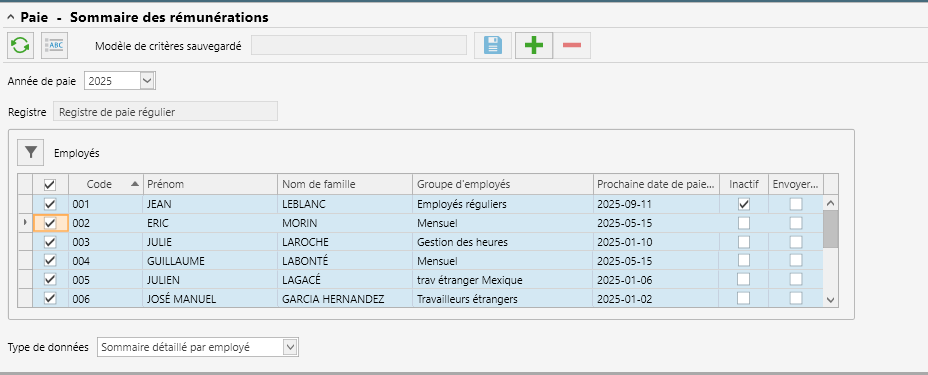
Task: Uncheck selection checkbox for employee 001
Action: pyautogui.click(x=50, y=204)
